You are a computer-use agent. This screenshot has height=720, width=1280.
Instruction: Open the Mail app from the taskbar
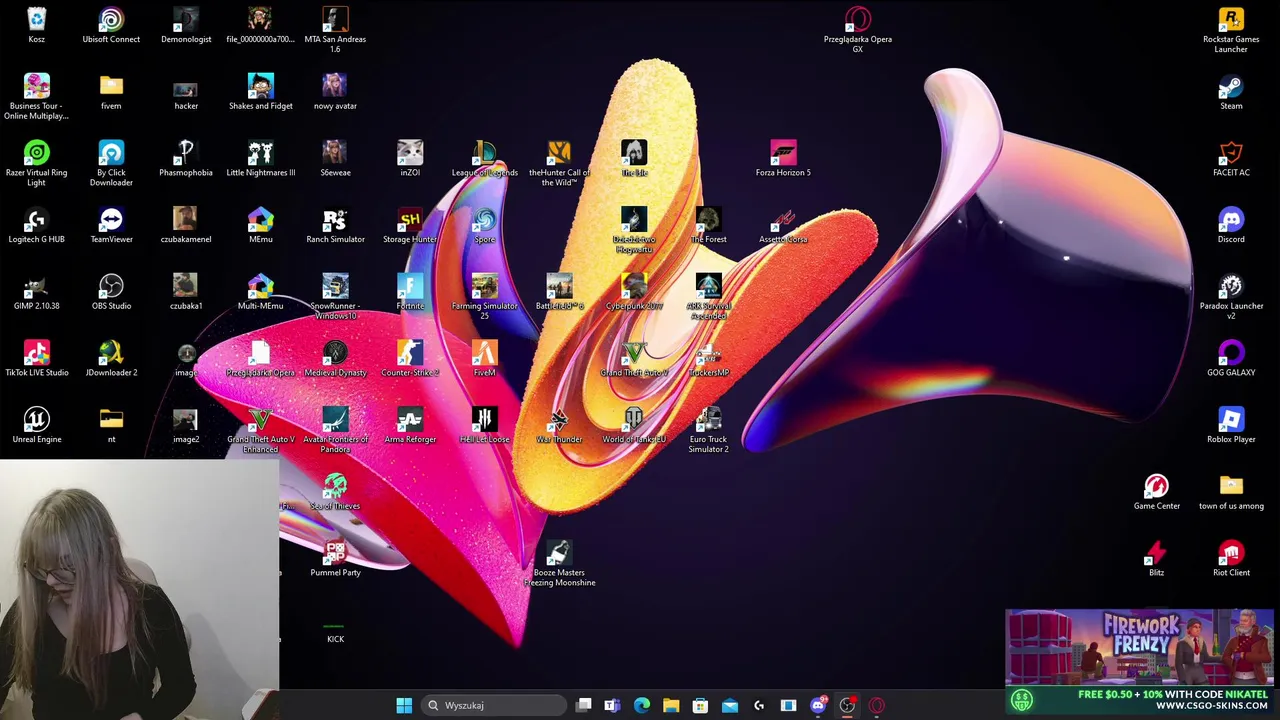[730, 705]
